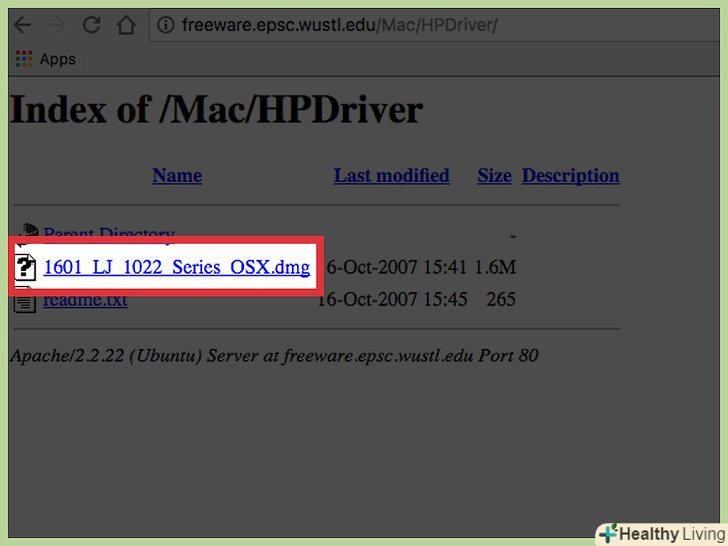Screen dimensions: 728x546
Task: Click the 16-Oct-2007 15:41 date text
Action: click(396, 267)
